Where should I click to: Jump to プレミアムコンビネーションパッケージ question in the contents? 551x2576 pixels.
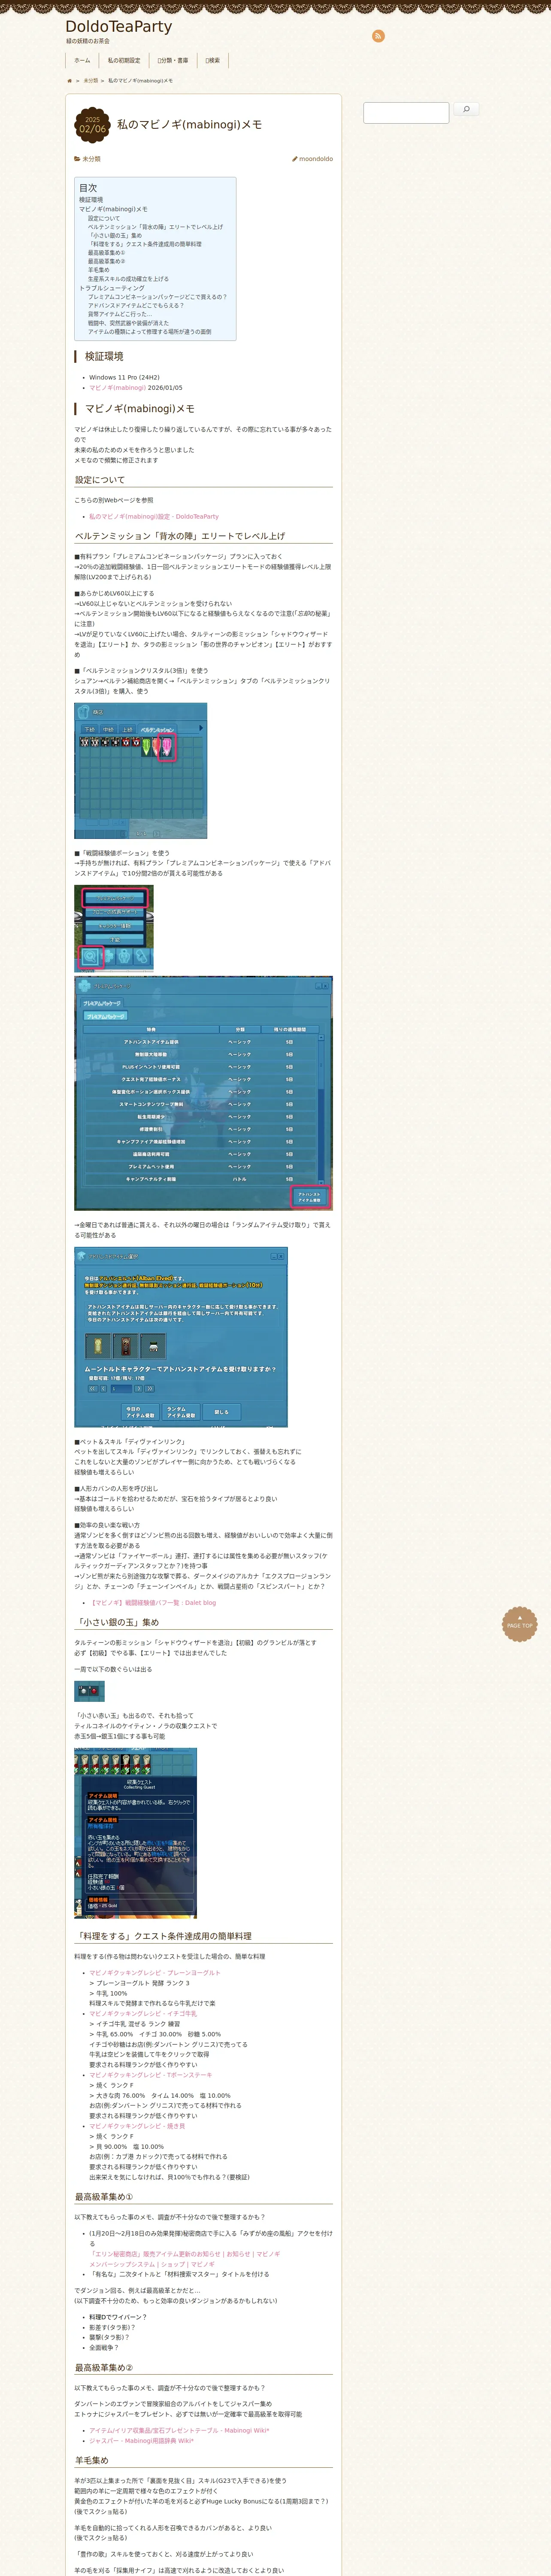tap(157, 297)
